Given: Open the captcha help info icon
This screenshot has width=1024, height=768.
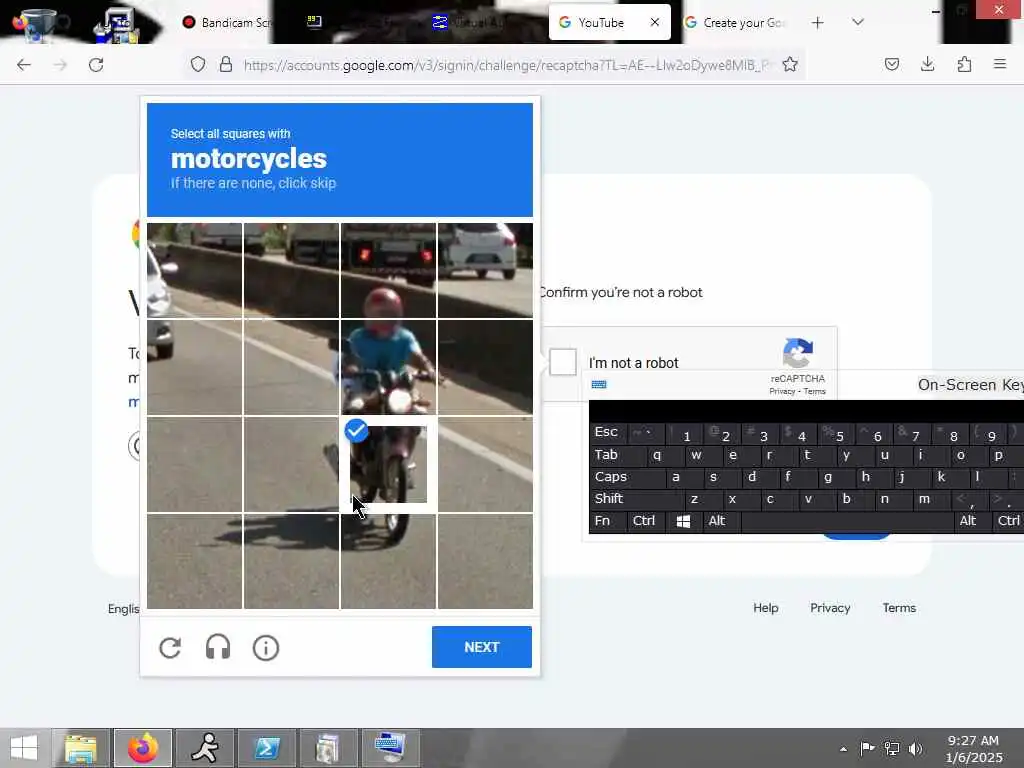Looking at the screenshot, I should coord(266,648).
